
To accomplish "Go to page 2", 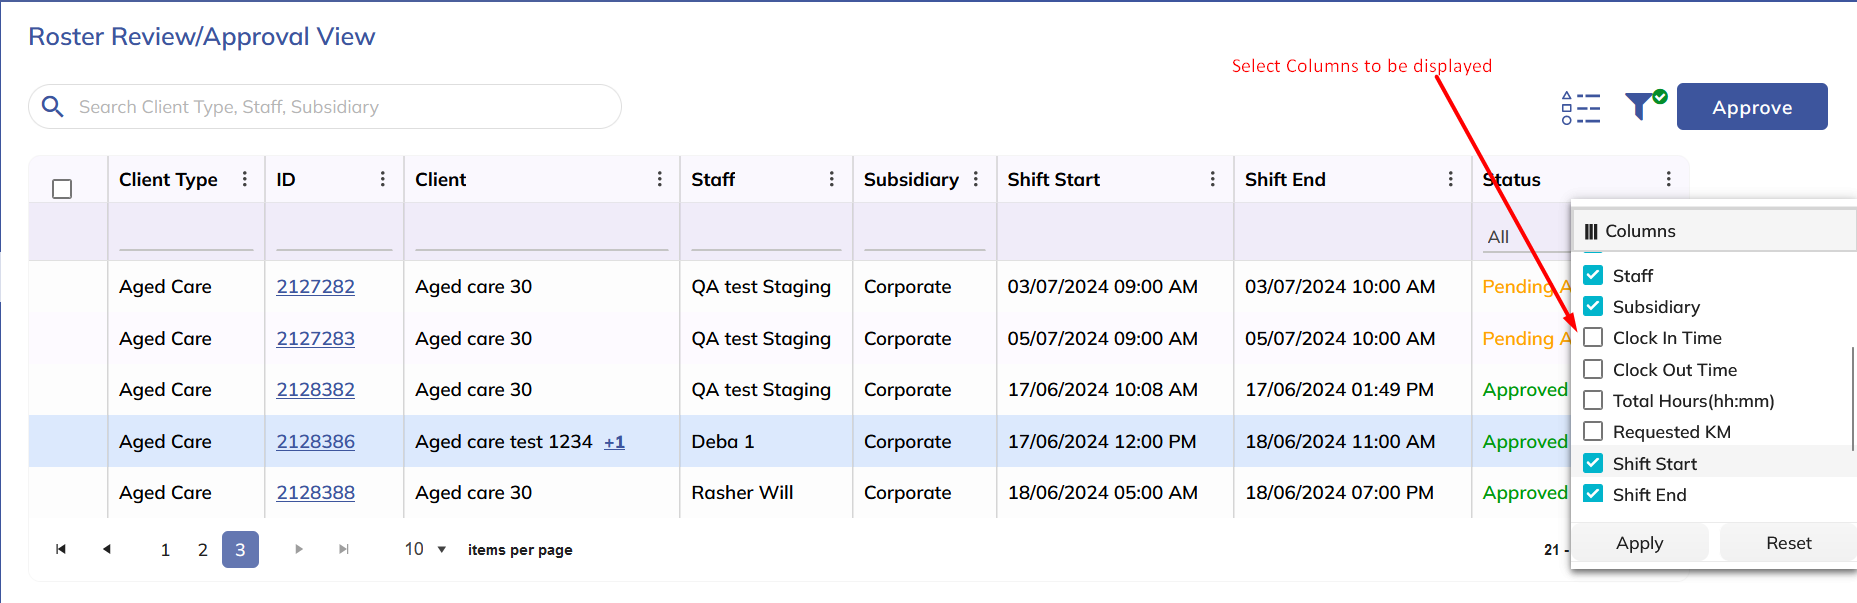I will tap(203, 550).
